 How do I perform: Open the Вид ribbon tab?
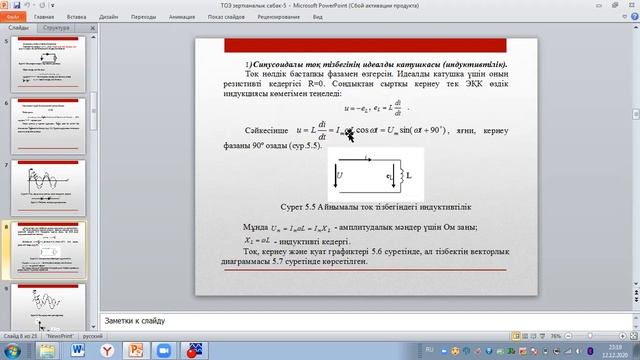(318, 17)
